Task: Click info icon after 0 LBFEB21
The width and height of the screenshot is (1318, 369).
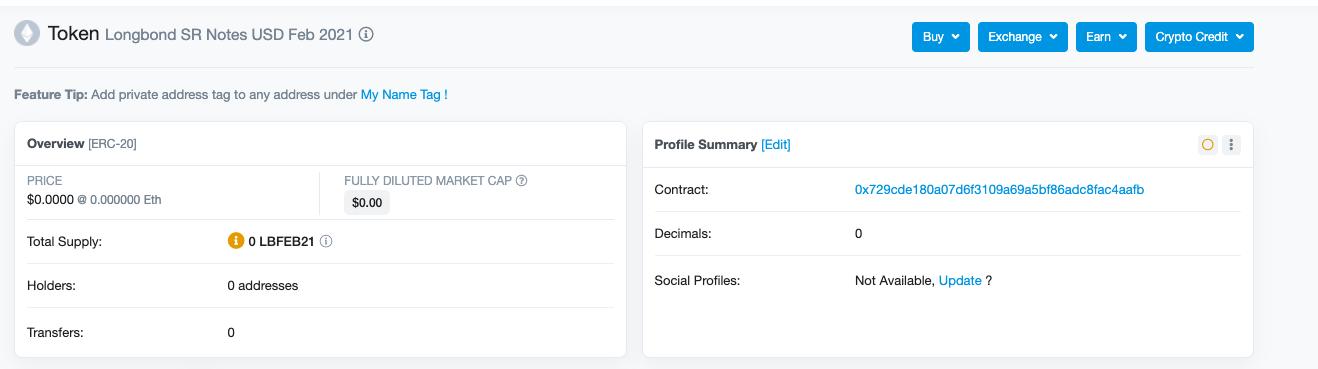Action: coord(326,241)
